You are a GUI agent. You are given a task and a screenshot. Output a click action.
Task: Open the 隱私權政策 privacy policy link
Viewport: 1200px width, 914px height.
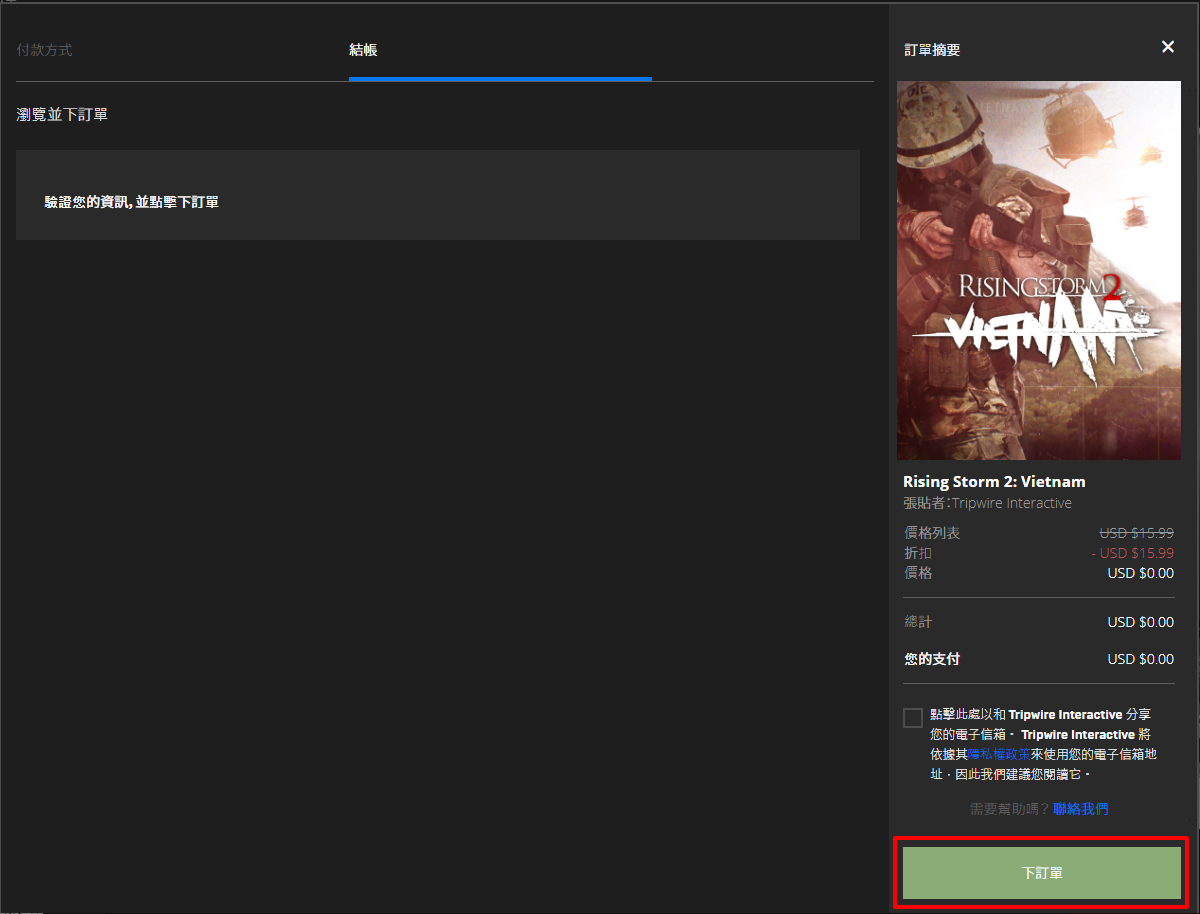(999, 754)
